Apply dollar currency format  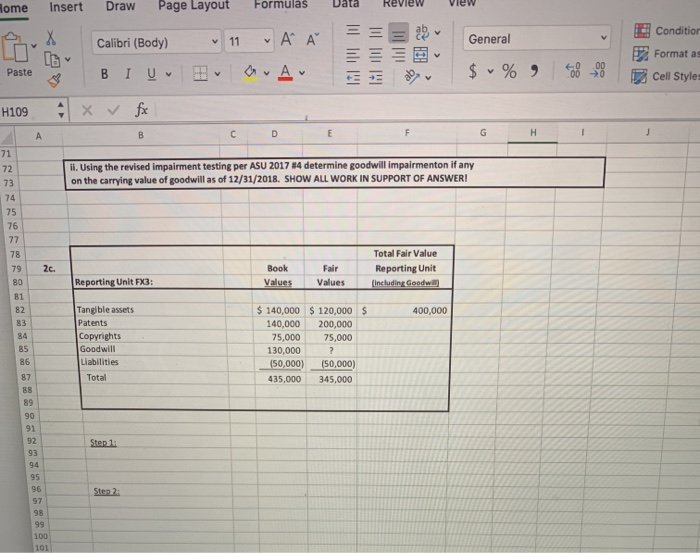coord(473,71)
